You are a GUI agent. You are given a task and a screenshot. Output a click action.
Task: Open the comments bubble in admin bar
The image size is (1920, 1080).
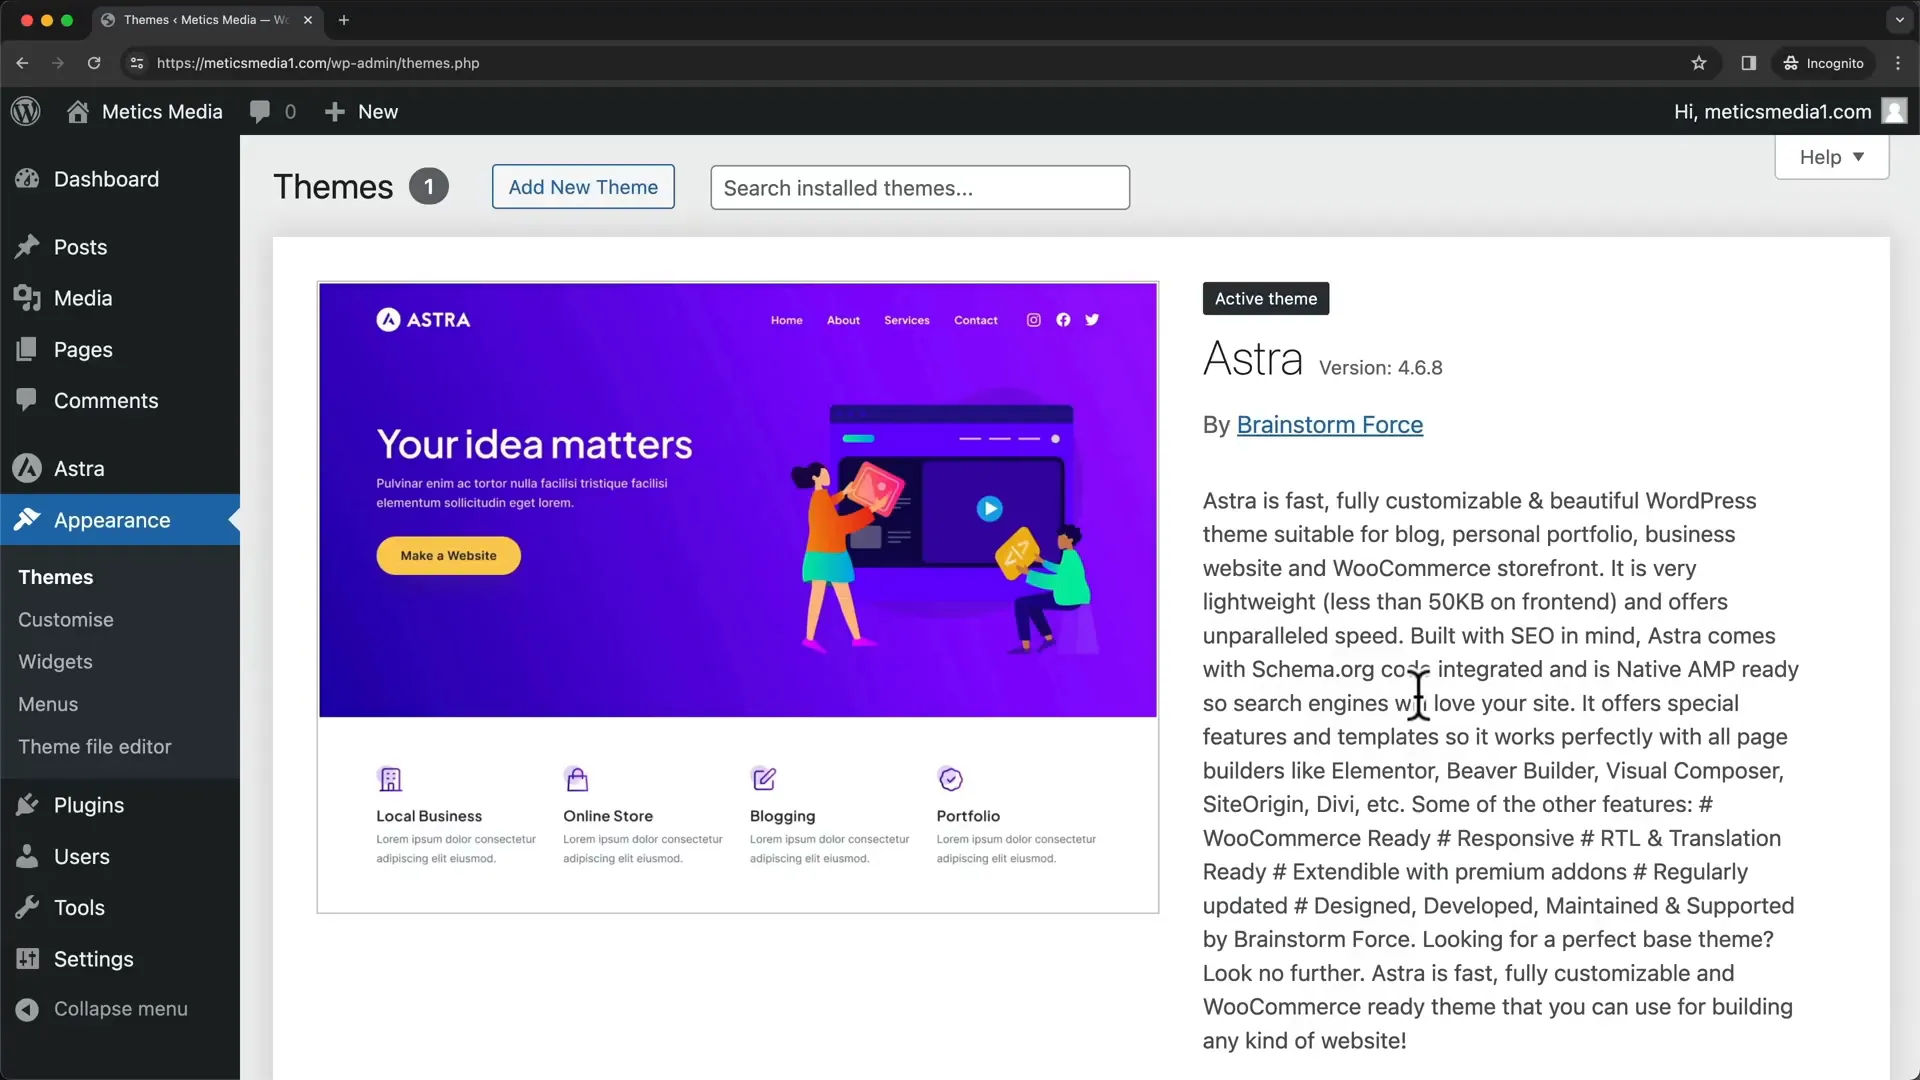260,111
